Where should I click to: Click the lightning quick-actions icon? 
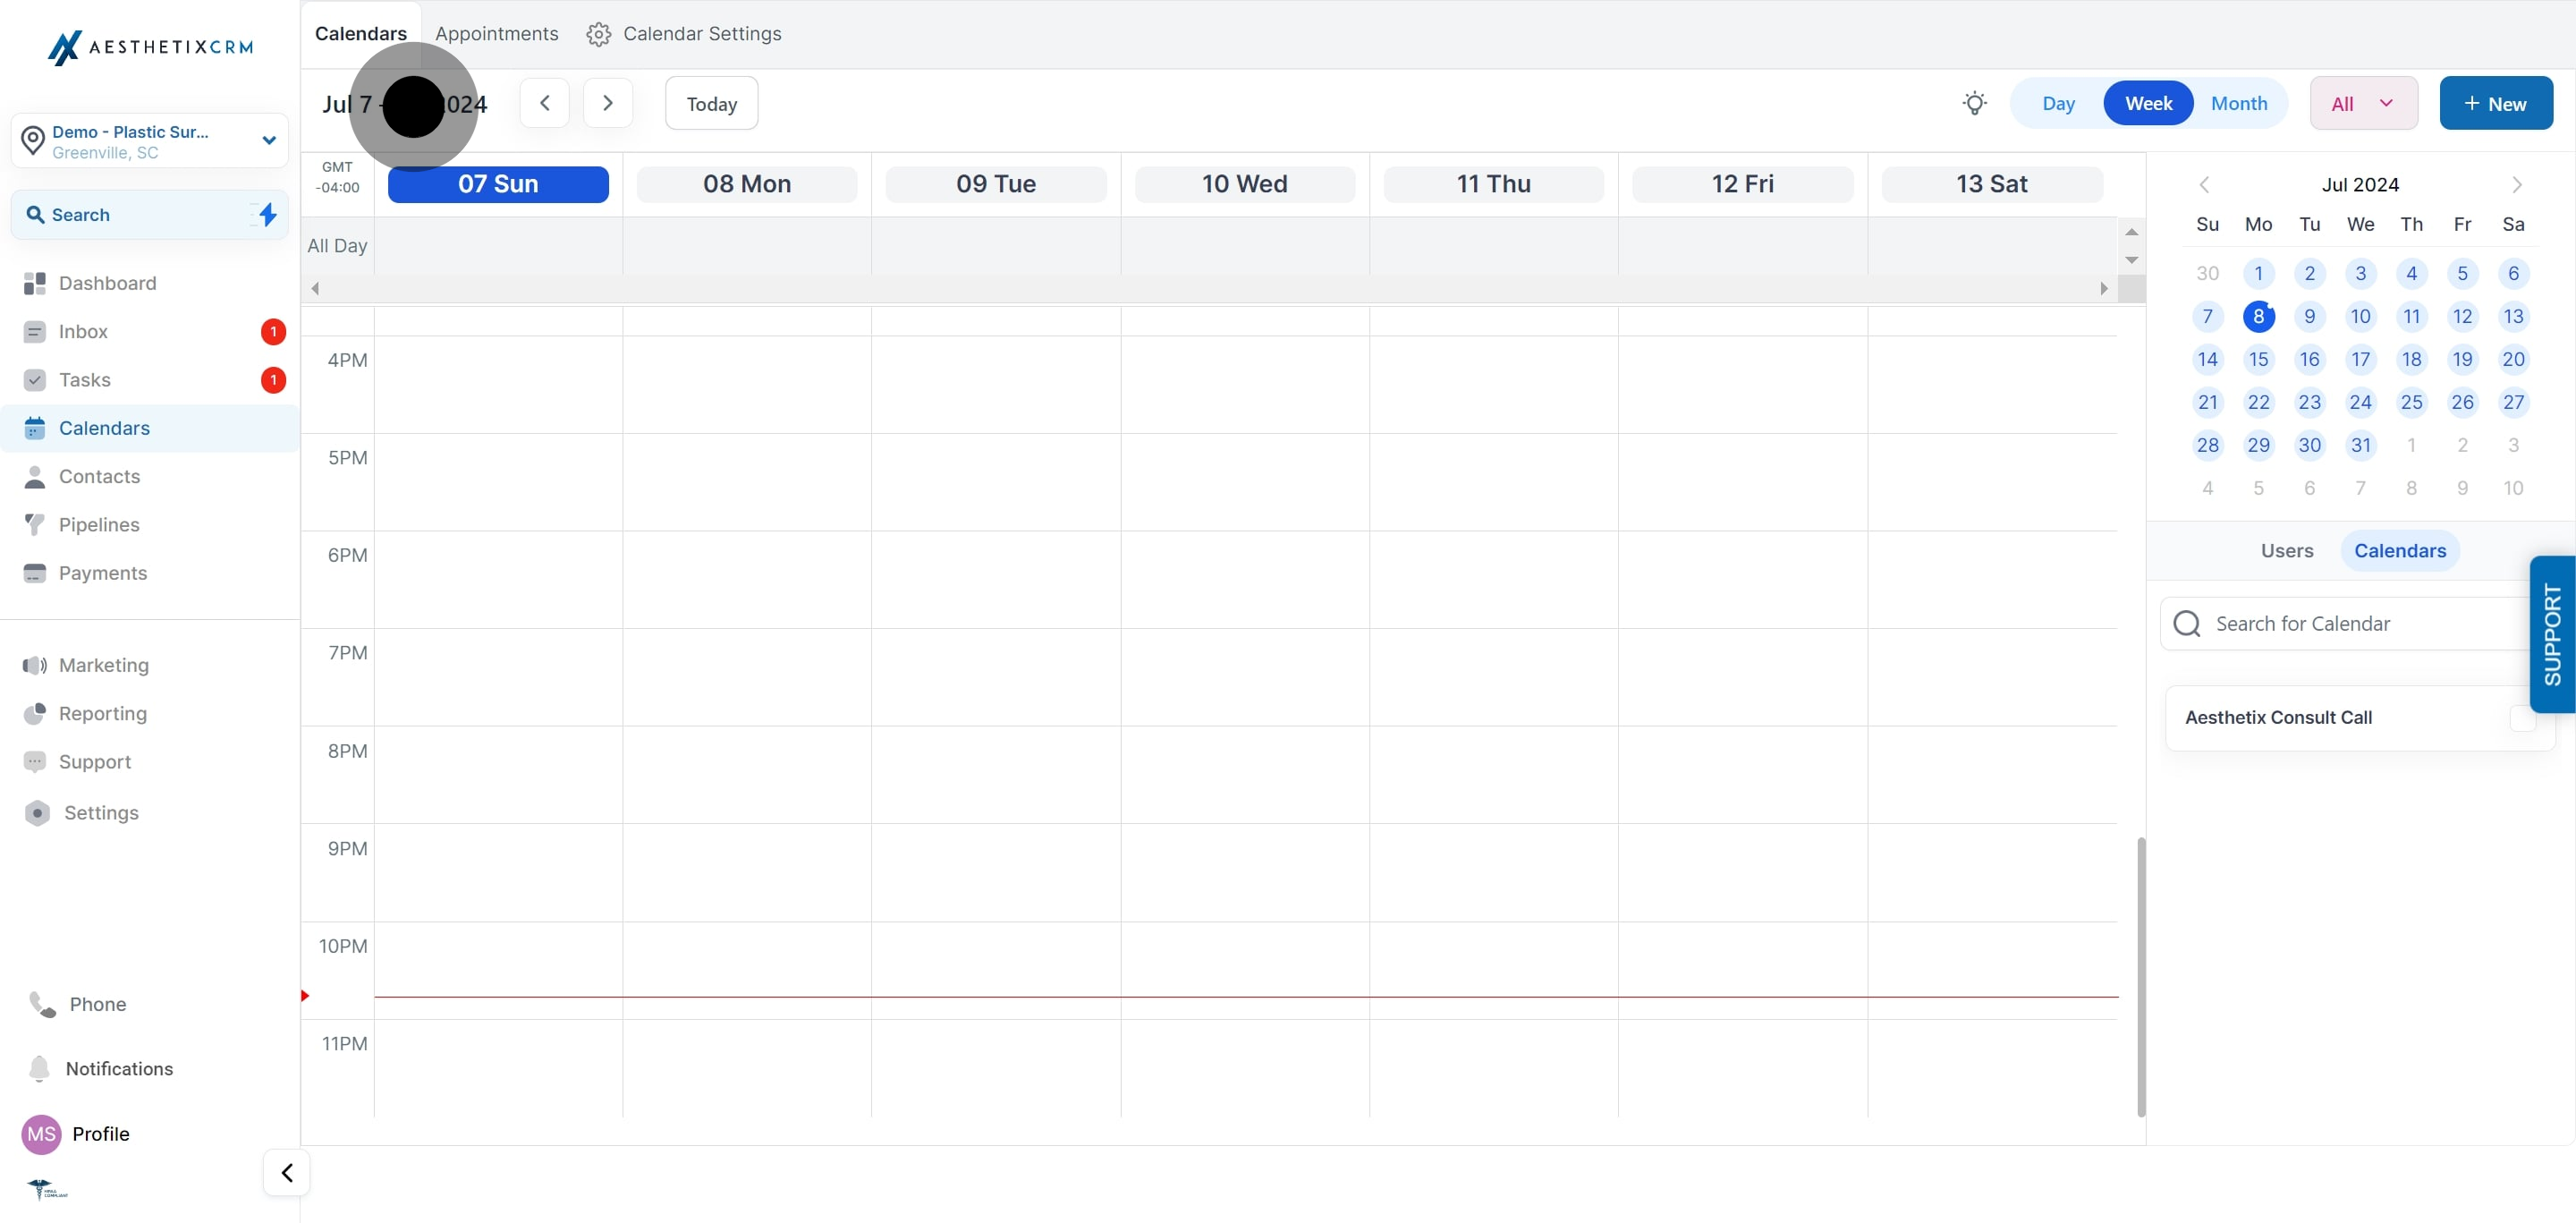click(x=266, y=214)
